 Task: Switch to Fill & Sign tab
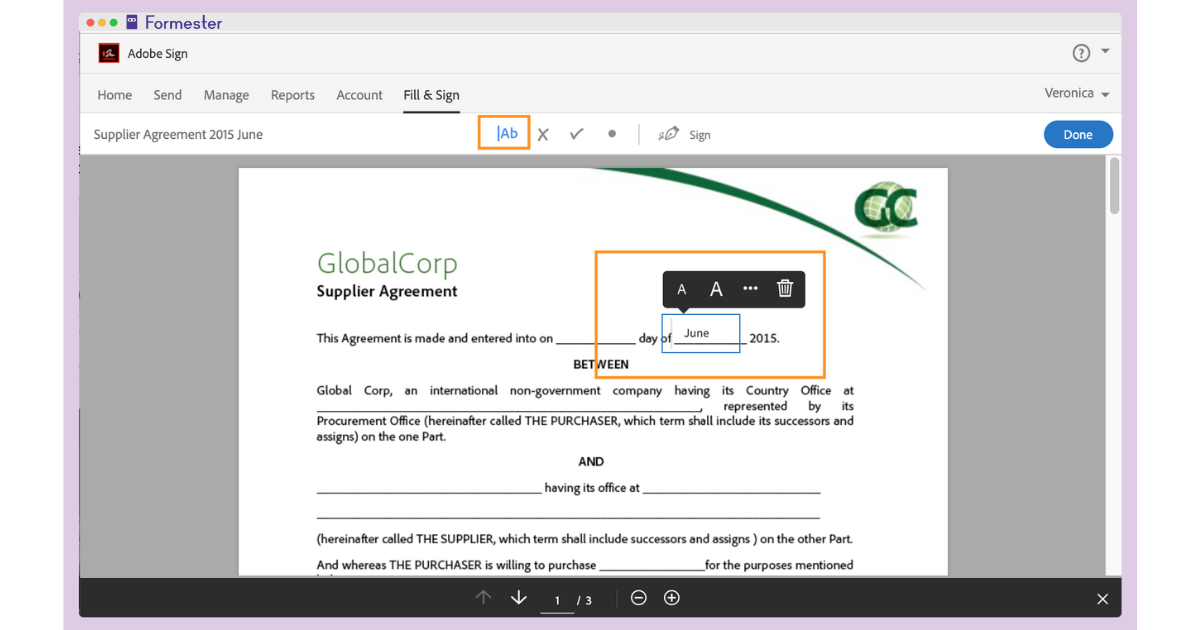click(431, 95)
